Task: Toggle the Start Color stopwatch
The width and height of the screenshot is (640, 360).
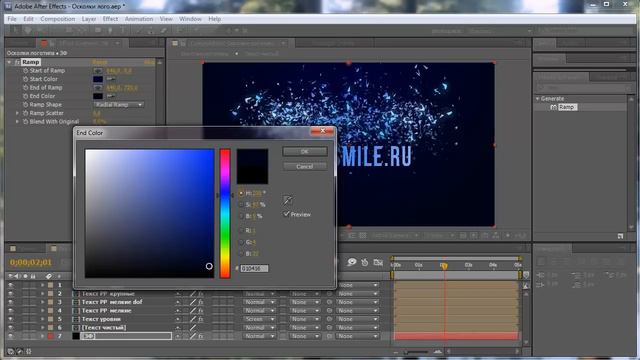Action: tap(26, 79)
